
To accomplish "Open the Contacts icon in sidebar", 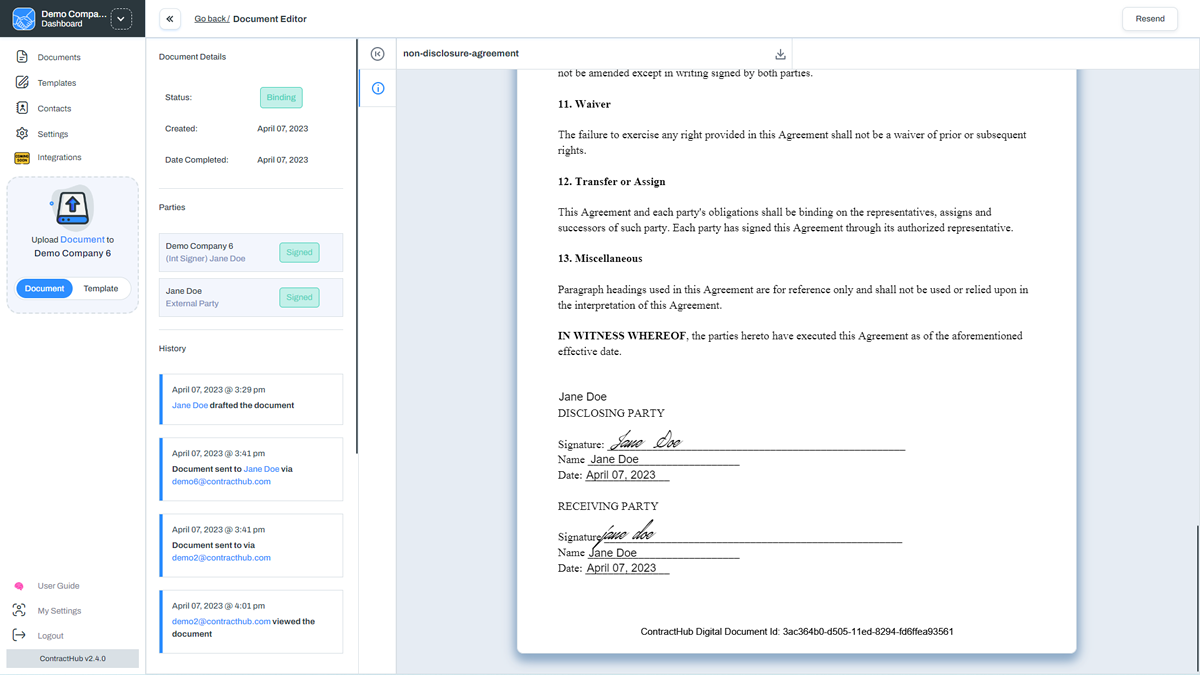I will point(22,108).
